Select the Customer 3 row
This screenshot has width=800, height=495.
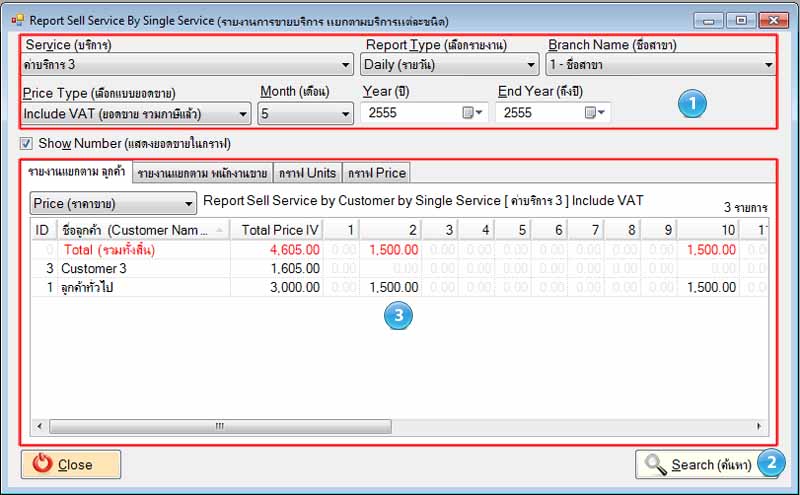(94, 268)
